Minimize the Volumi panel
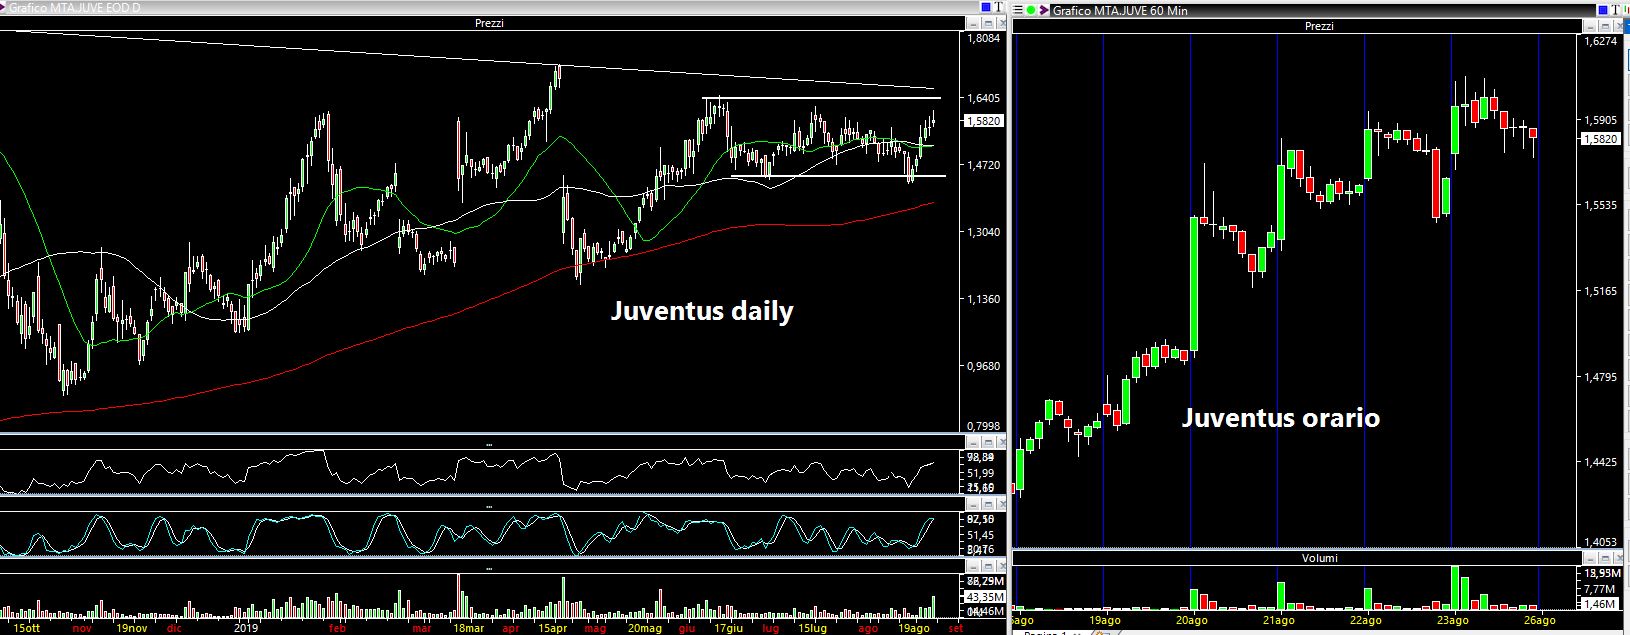The image size is (1630, 635). 1590,558
